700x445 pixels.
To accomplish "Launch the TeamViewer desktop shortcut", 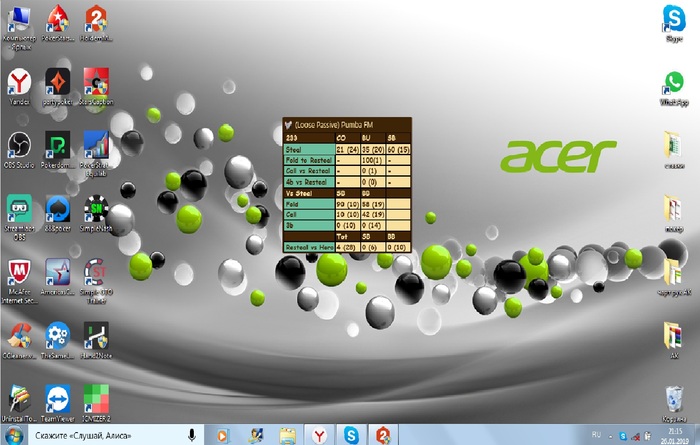I will (x=58, y=403).
